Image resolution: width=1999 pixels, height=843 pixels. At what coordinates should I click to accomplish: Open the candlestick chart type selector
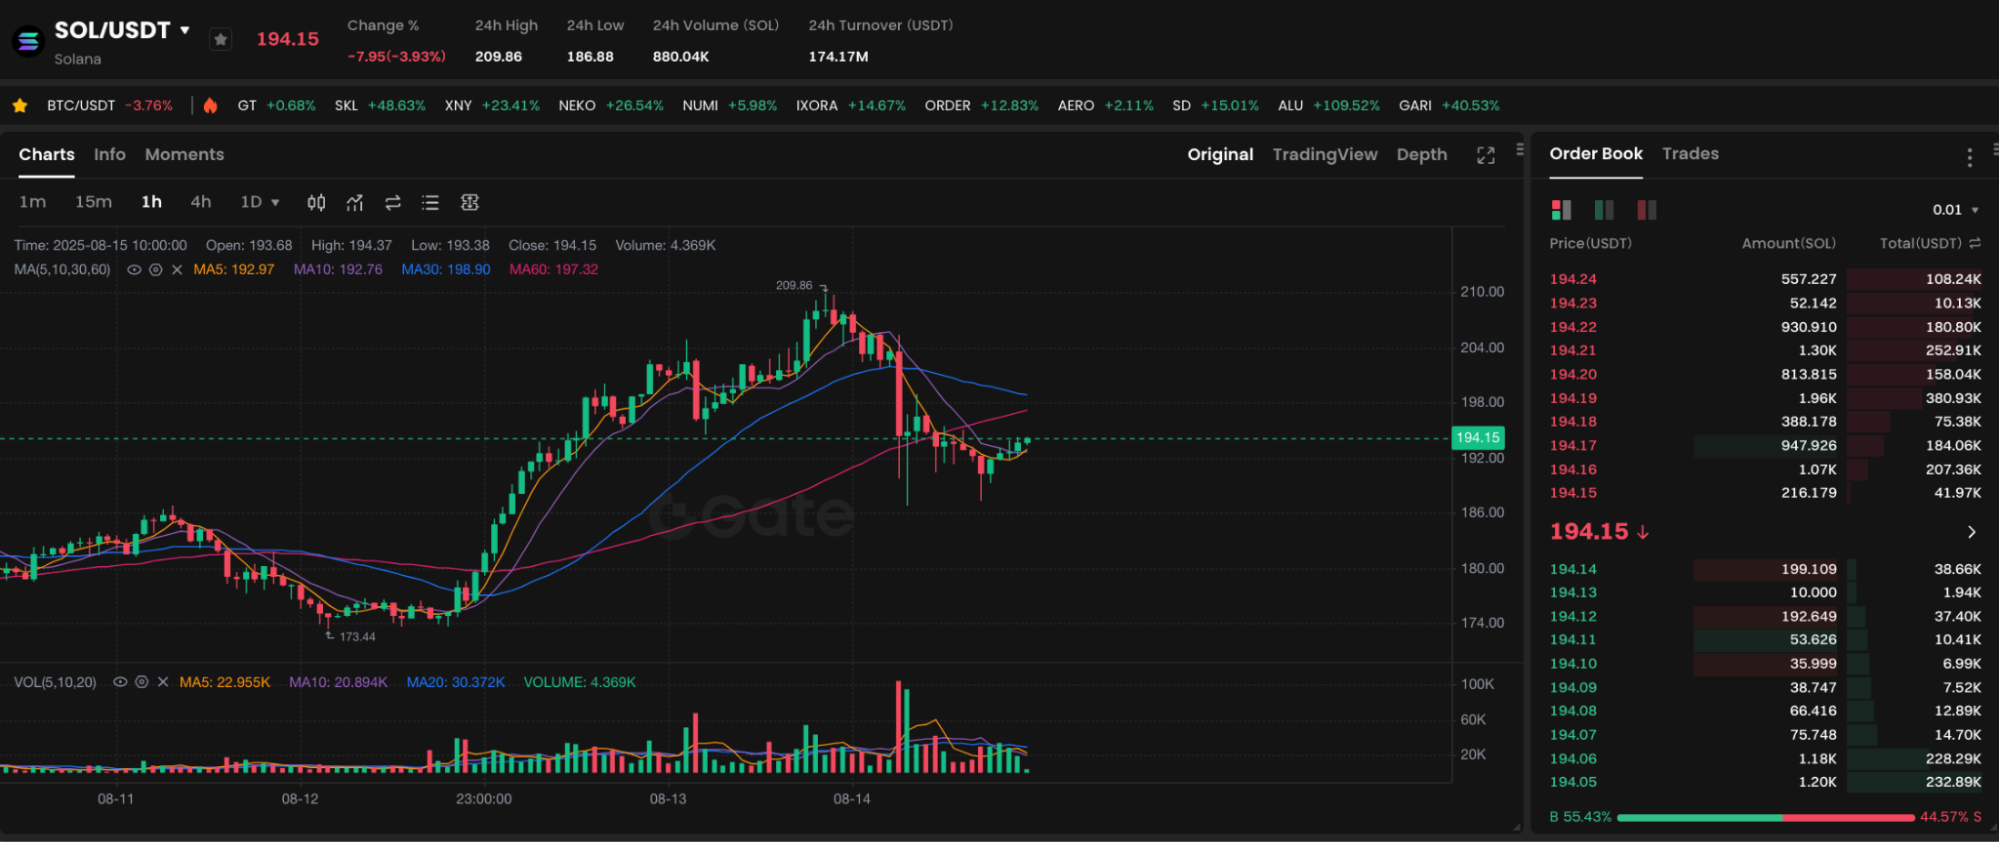click(316, 203)
